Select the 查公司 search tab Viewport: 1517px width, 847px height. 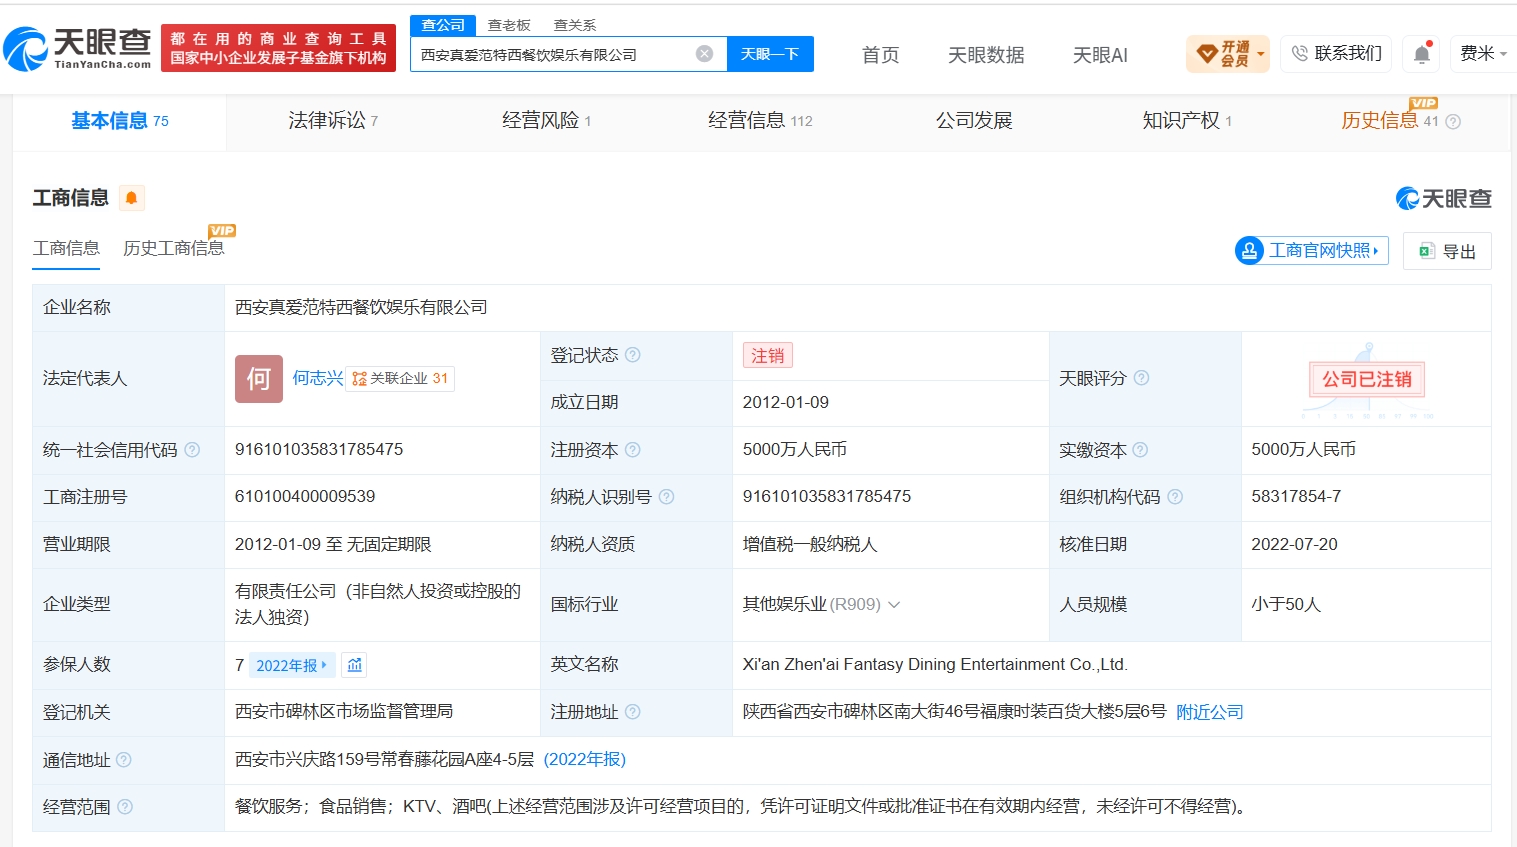tap(443, 25)
